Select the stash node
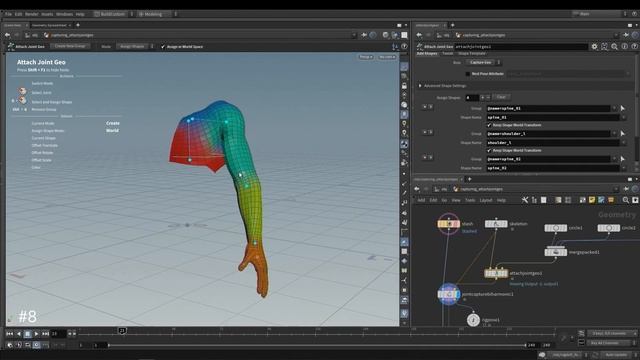The width and height of the screenshot is (640, 360). tap(449, 224)
